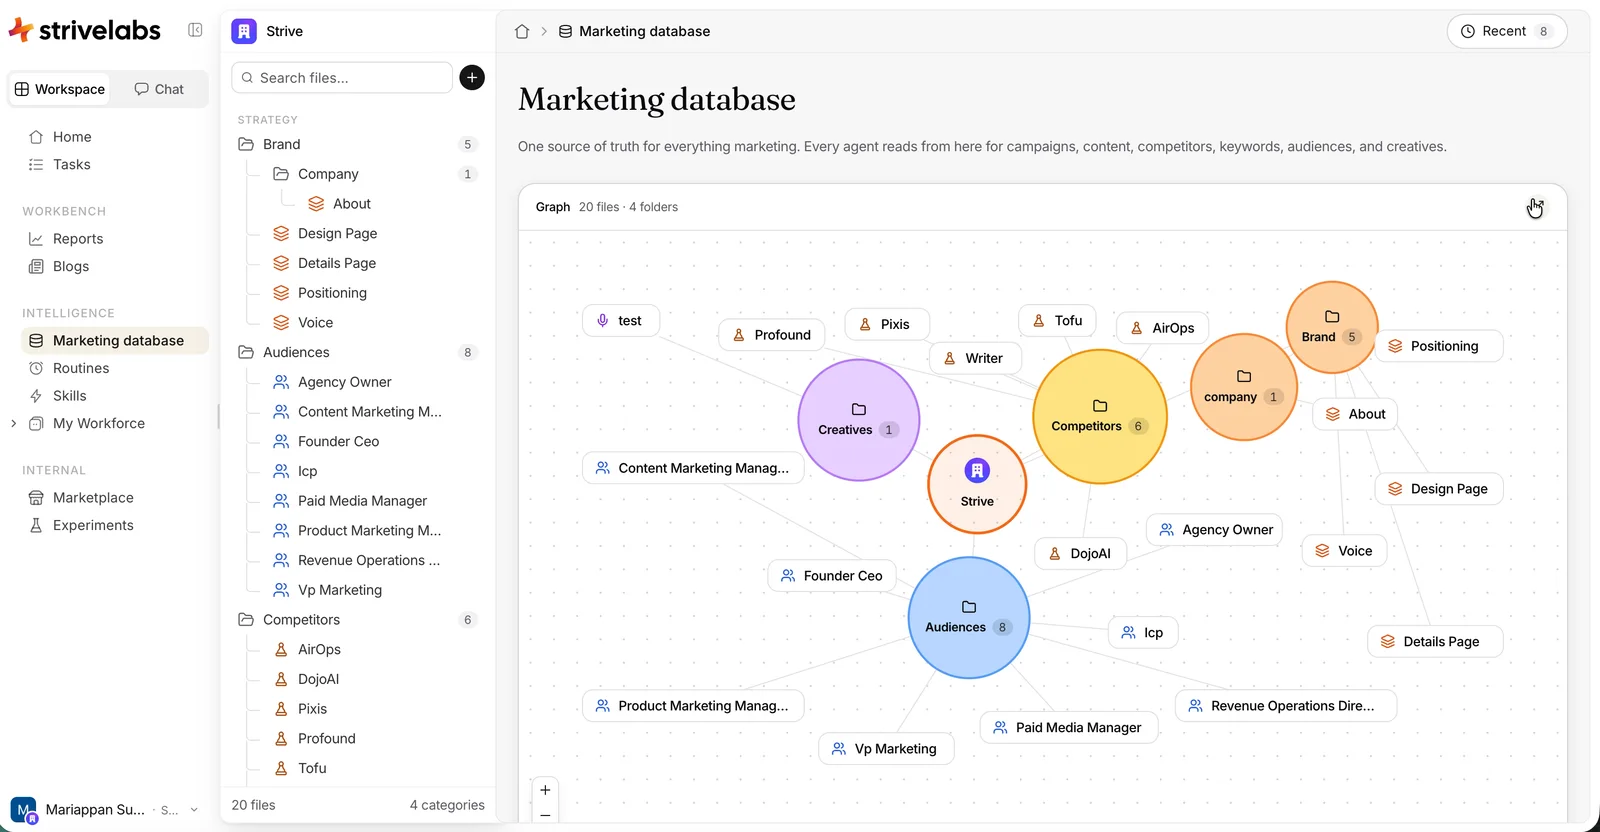Select the Writer node in graph
The image size is (1600, 832).
[x=975, y=358]
